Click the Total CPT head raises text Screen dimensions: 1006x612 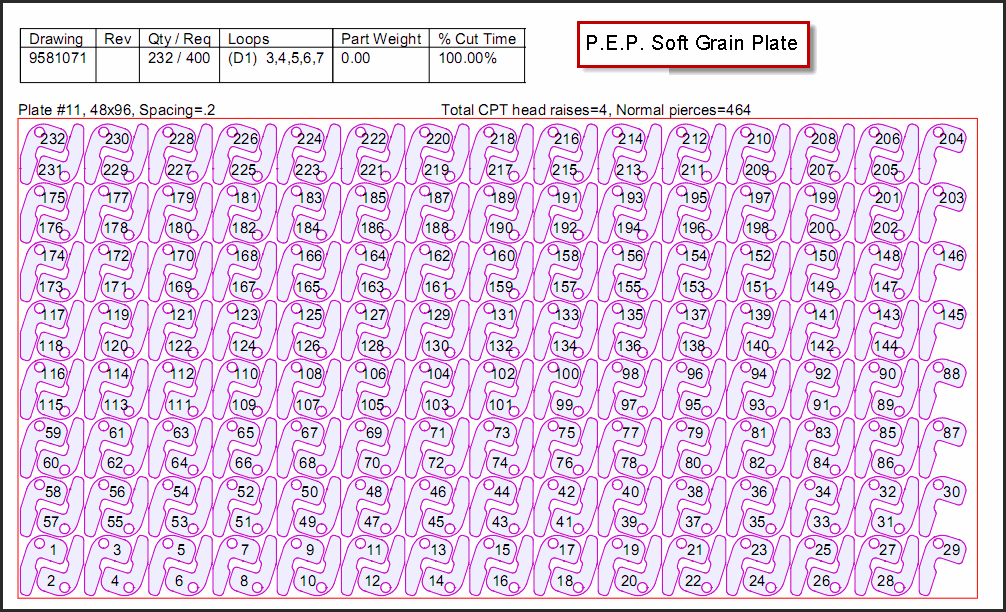tap(595, 109)
